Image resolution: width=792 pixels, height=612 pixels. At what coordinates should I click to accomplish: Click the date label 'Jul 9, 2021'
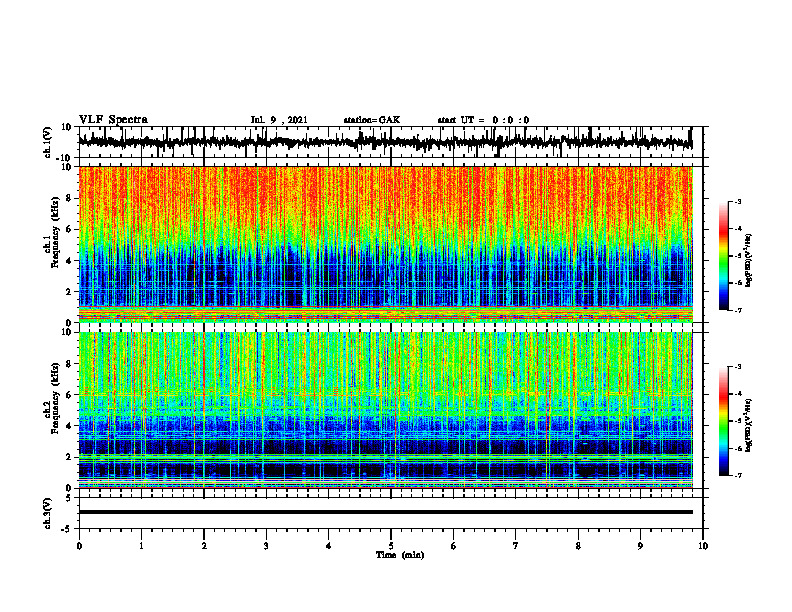pyautogui.click(x=279, y=120)
